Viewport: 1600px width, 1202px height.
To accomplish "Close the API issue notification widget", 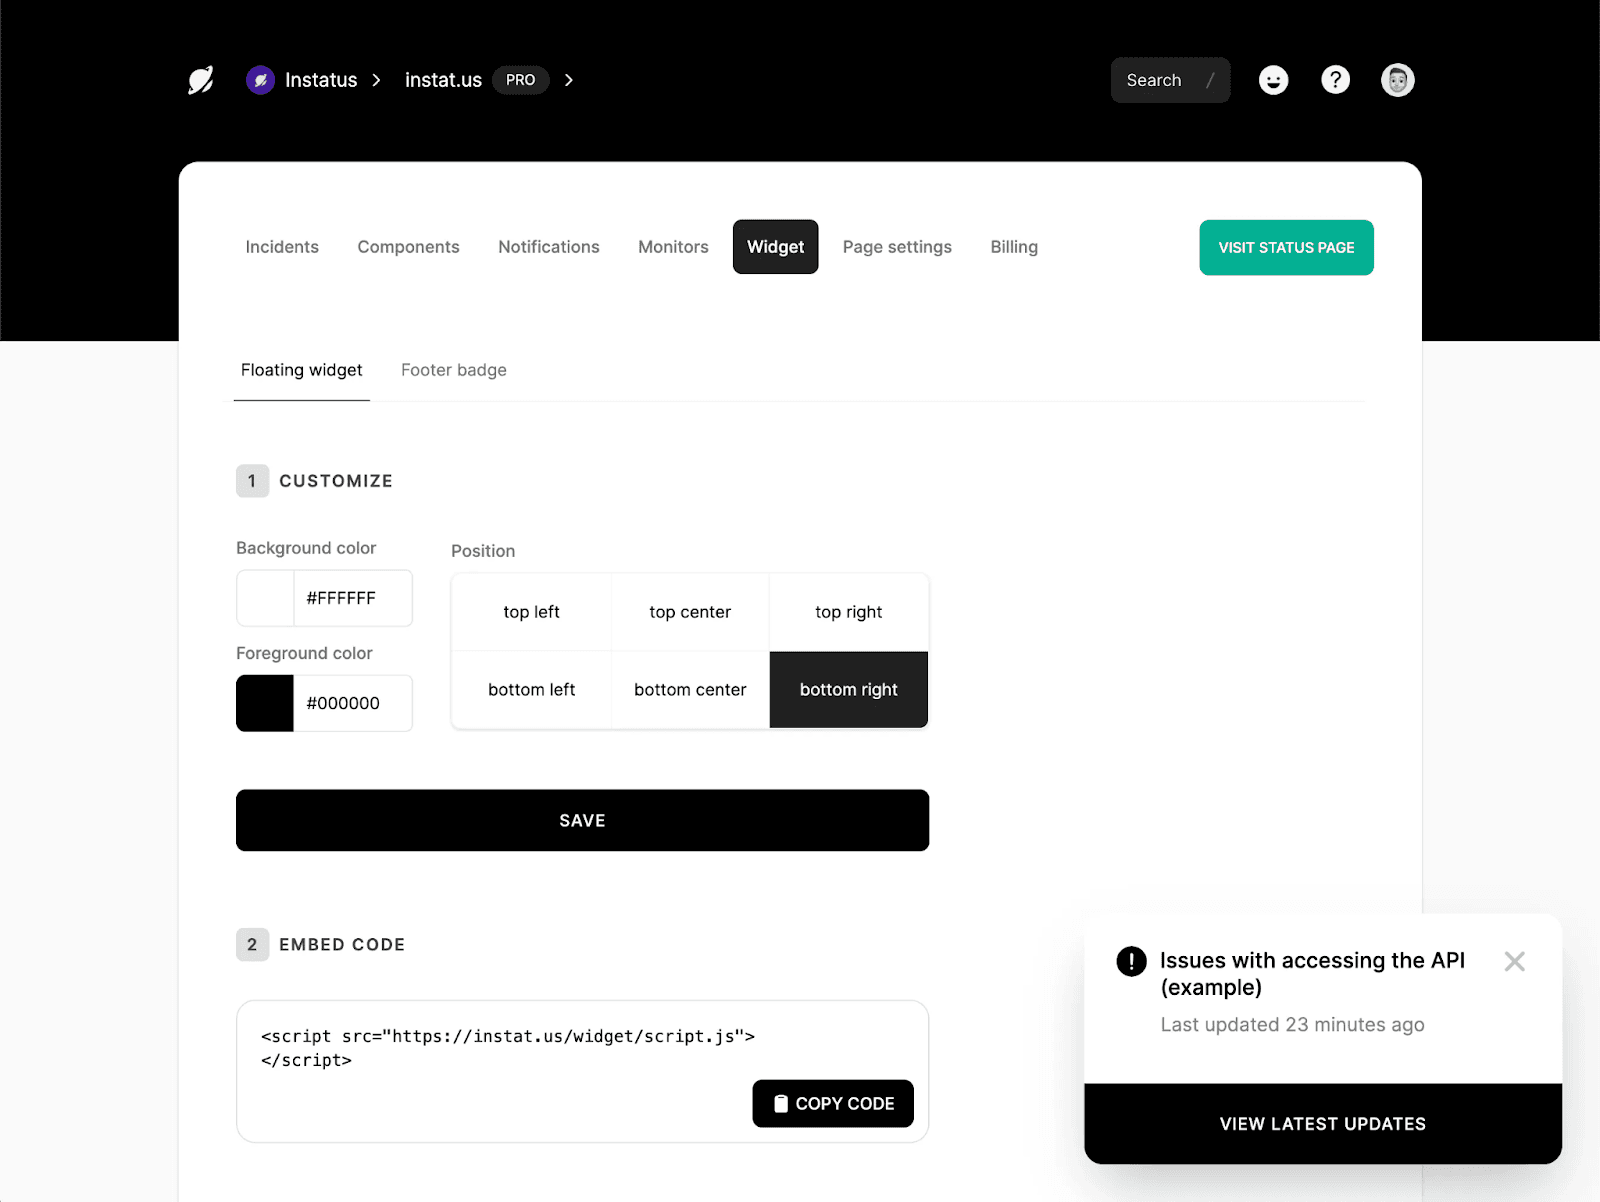I will coord(1514,961).
